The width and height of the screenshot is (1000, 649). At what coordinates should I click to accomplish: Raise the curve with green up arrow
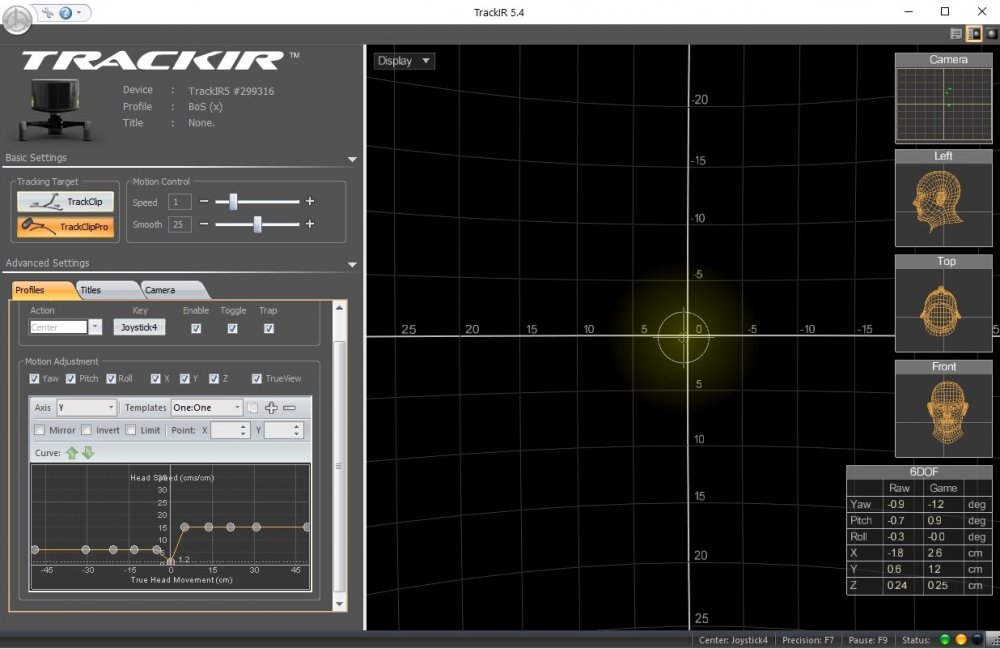(72, 453)
